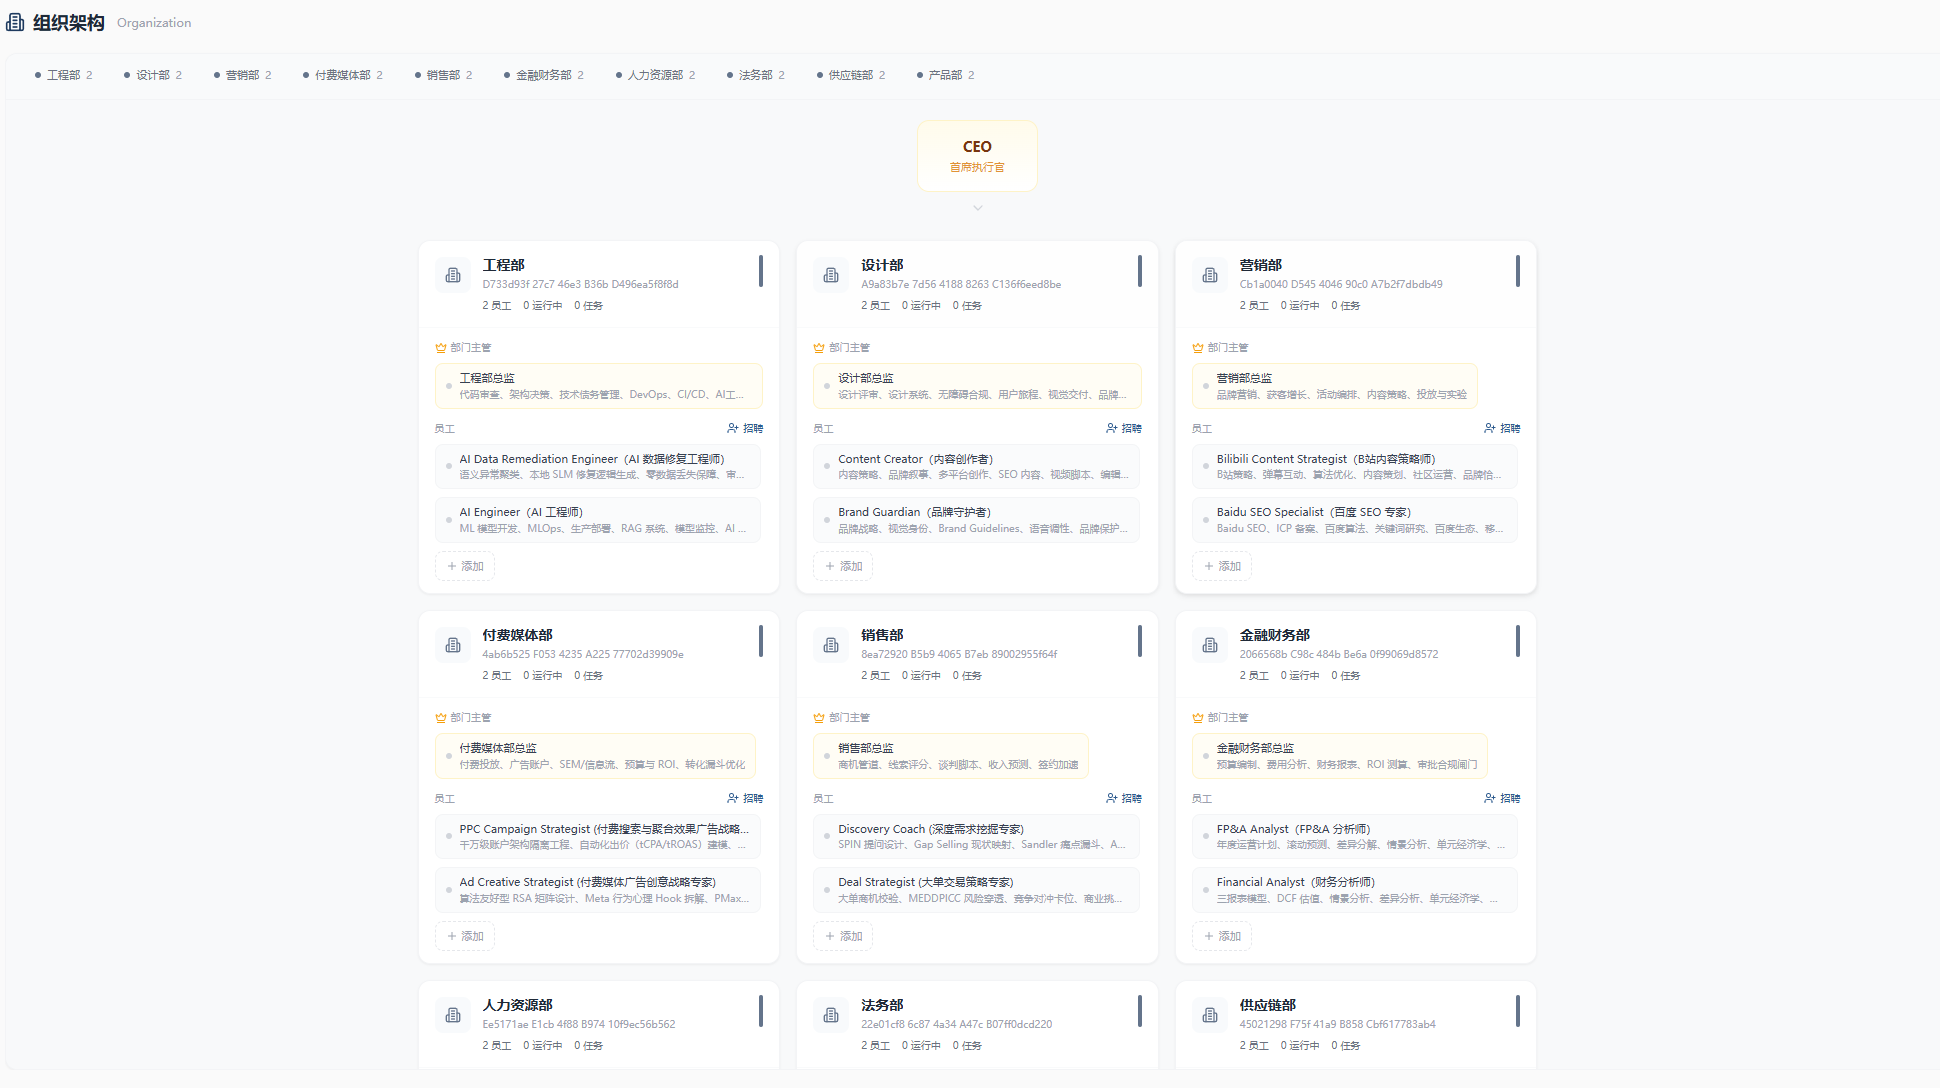Click the building icon on the 营销部 card
Screen dimensions: 1940x1088
coord(1210,275)
